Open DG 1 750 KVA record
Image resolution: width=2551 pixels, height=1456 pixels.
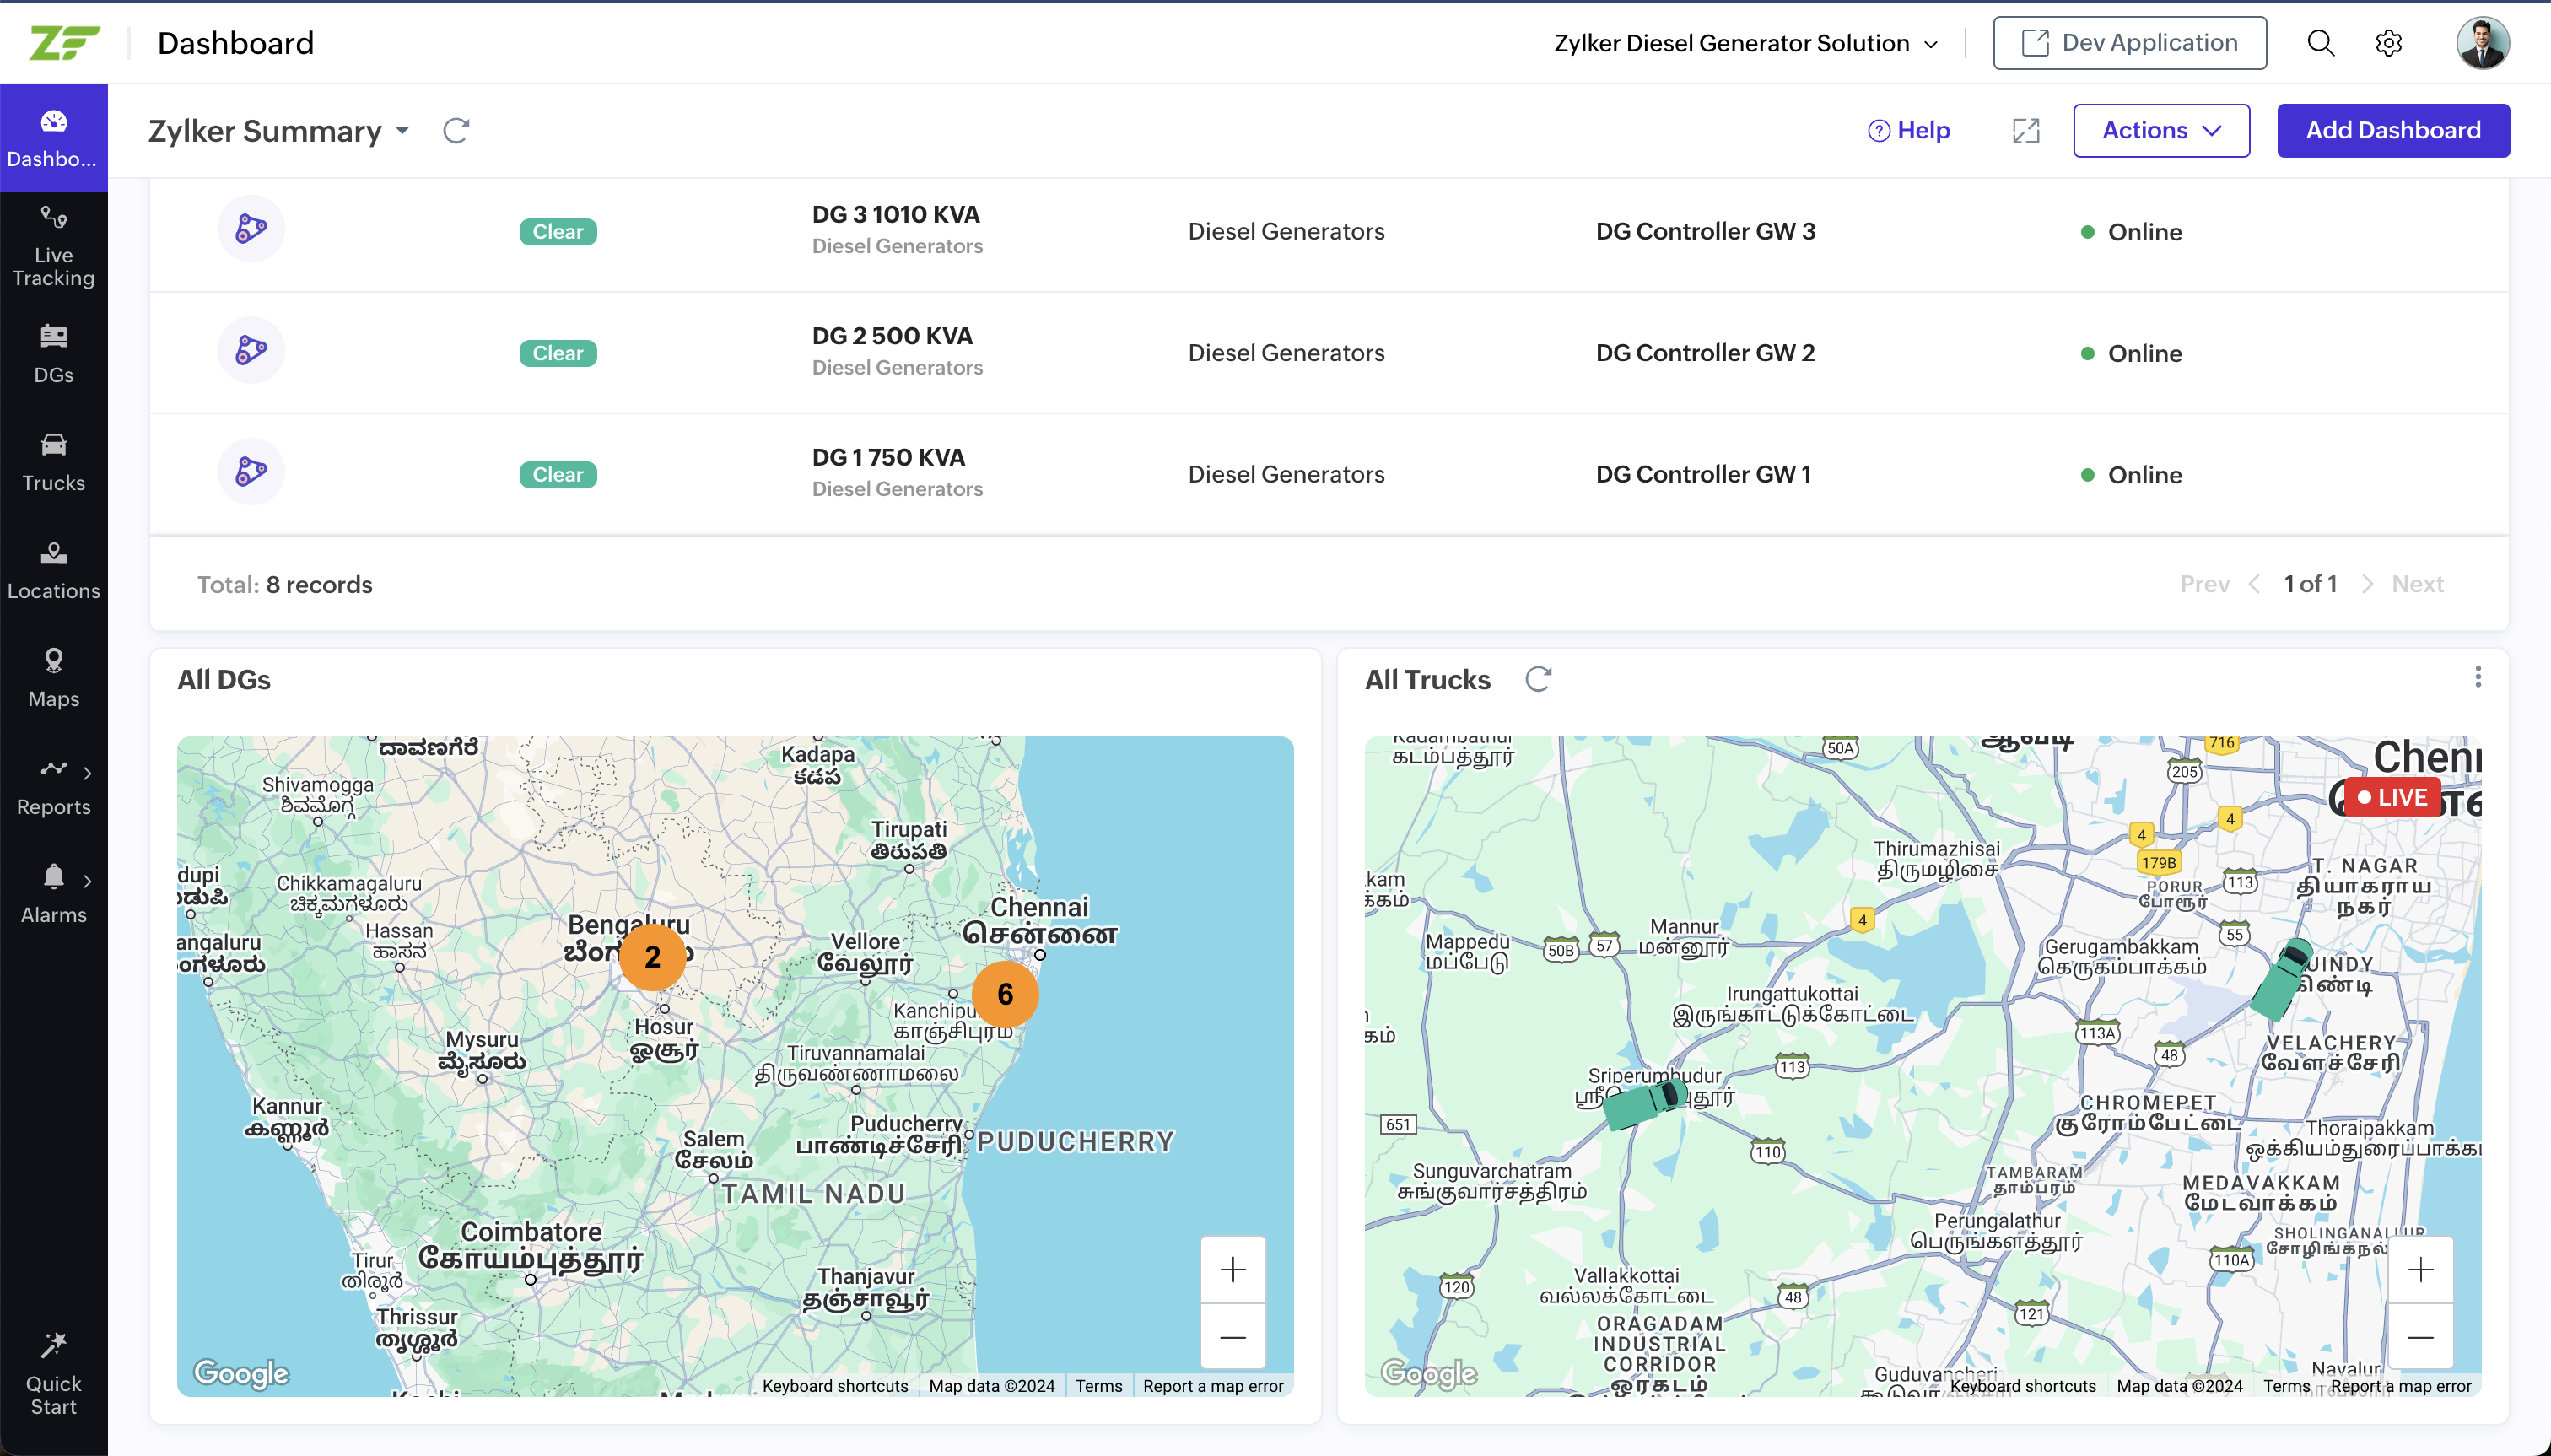(x=888, y=457)
